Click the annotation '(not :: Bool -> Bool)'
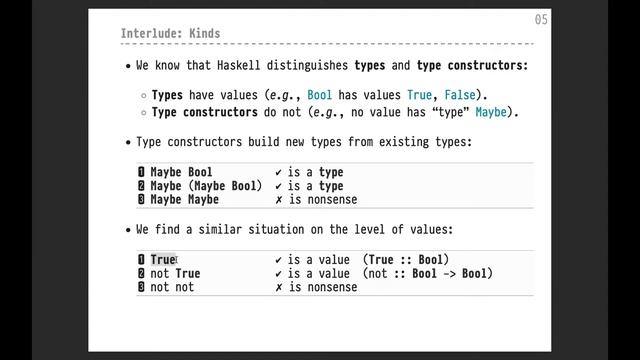This screenshot has height=360, width=640. click(x=427, y=273)
